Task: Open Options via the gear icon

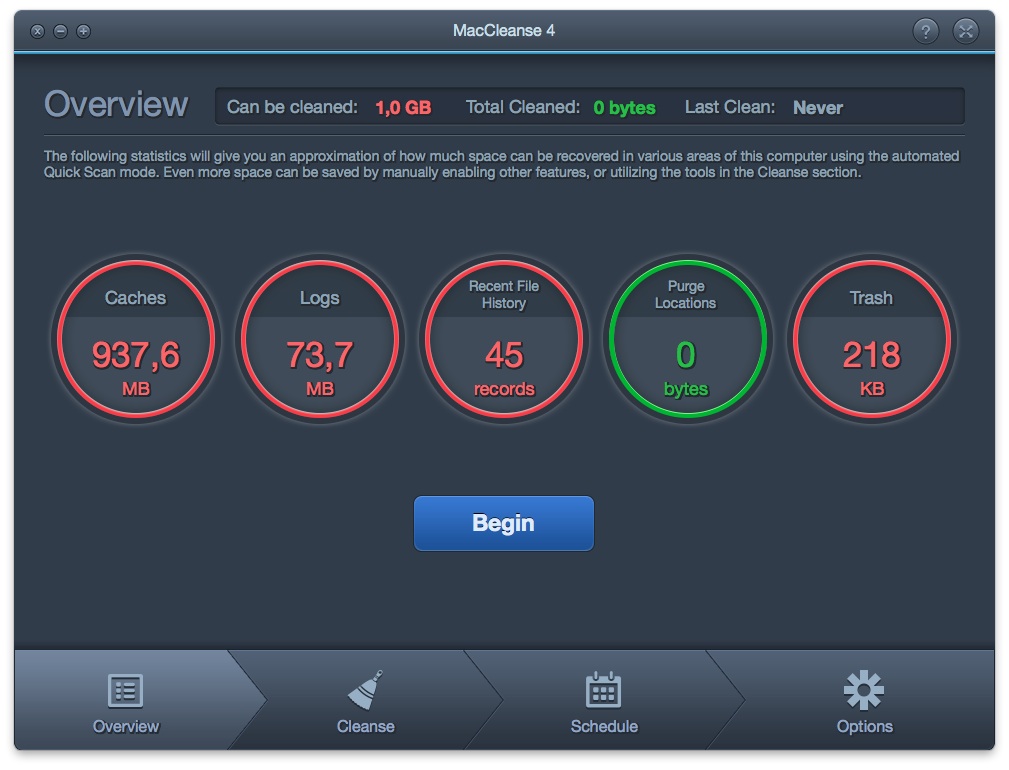Action: pyautogui.click(x=864, y=690)
